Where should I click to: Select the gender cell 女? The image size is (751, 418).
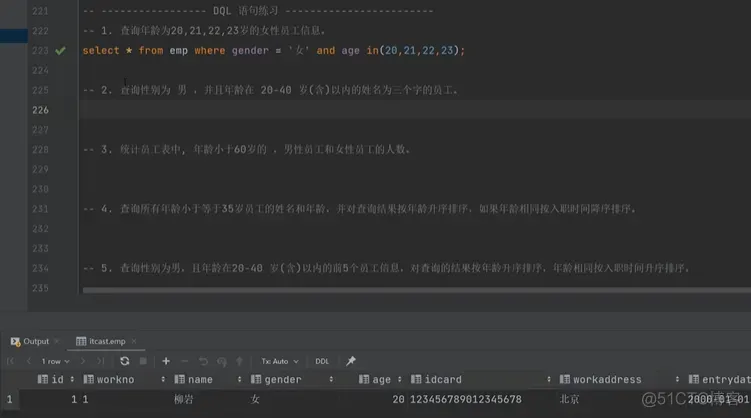click(x=255, y=399)
